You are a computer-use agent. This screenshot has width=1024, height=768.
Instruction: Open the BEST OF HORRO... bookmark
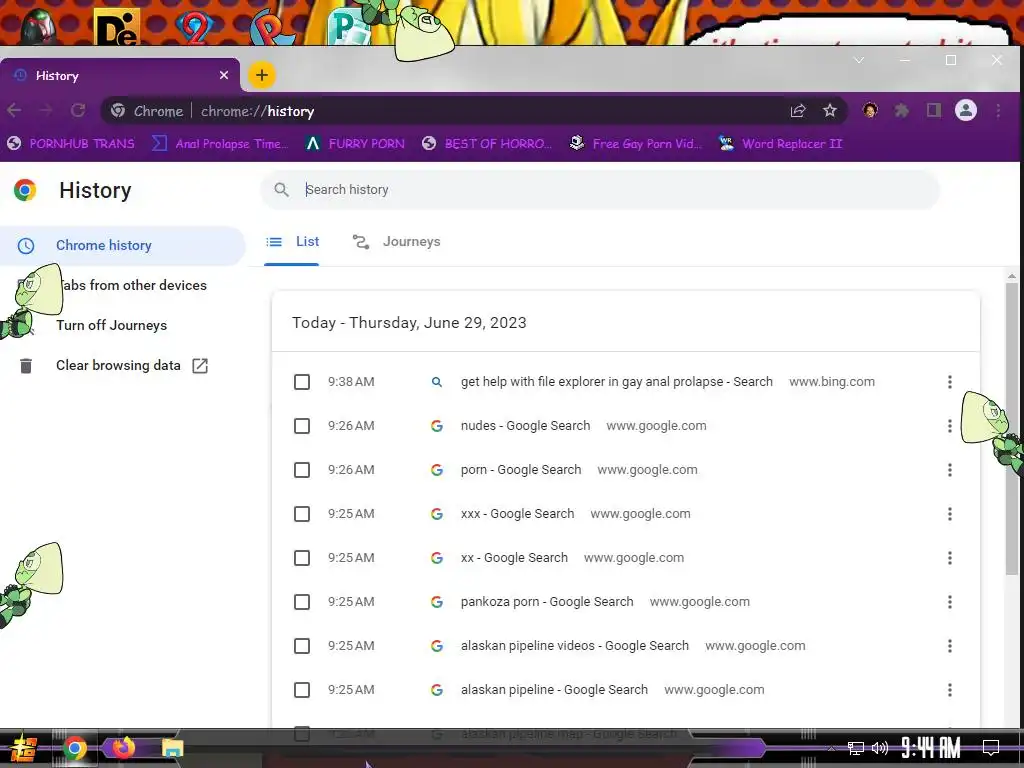(x=487, y=144)
